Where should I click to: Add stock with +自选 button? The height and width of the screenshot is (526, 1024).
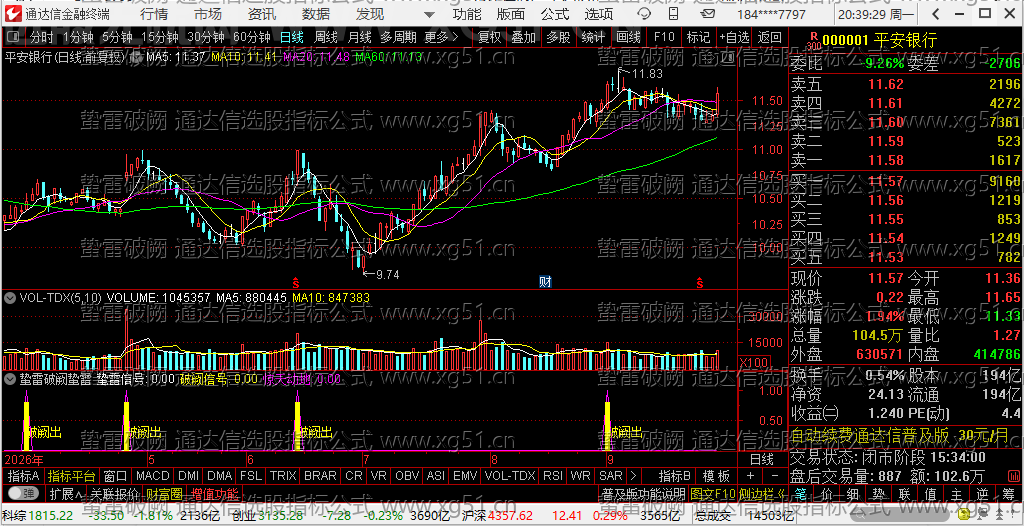735,37
